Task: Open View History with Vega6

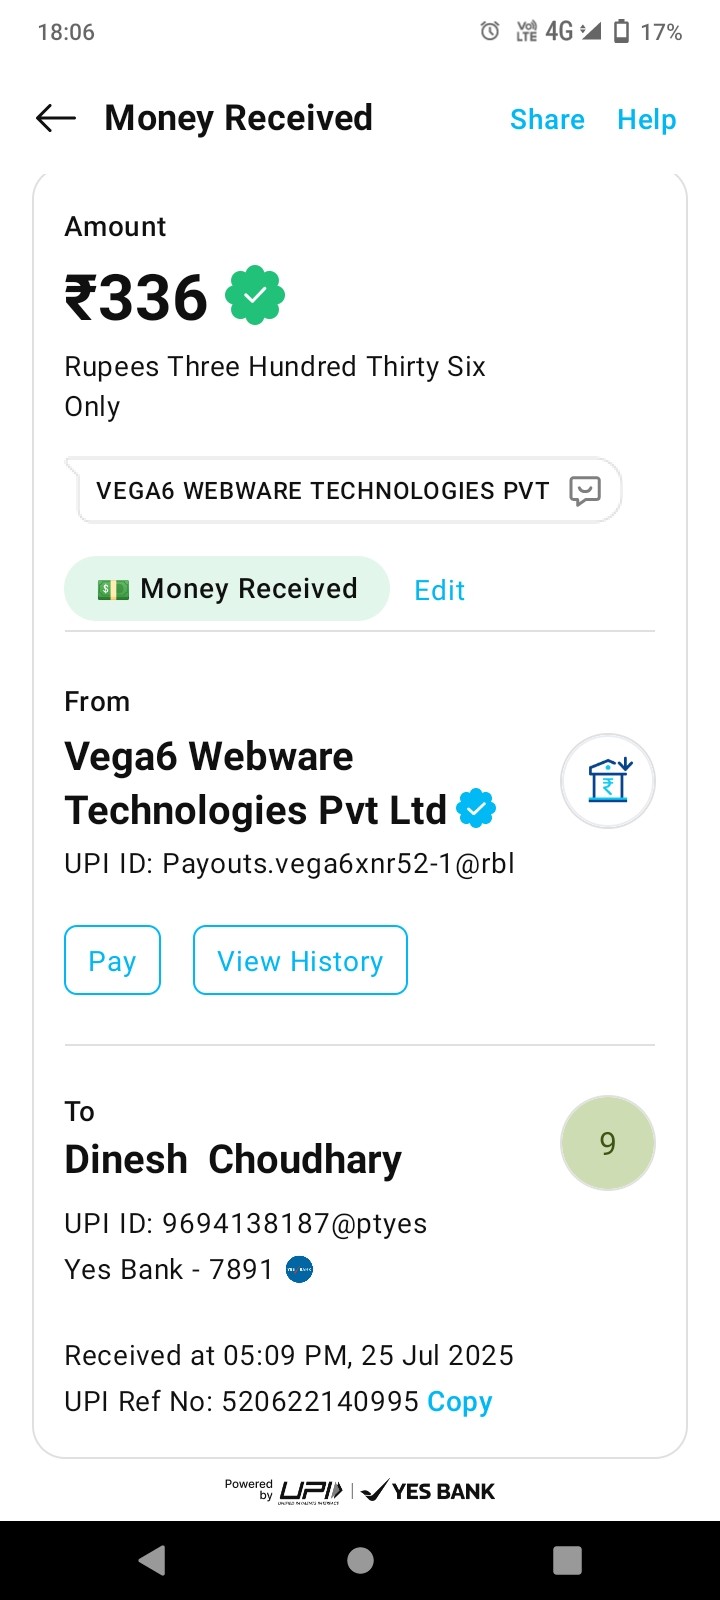Action: (300, 961)
